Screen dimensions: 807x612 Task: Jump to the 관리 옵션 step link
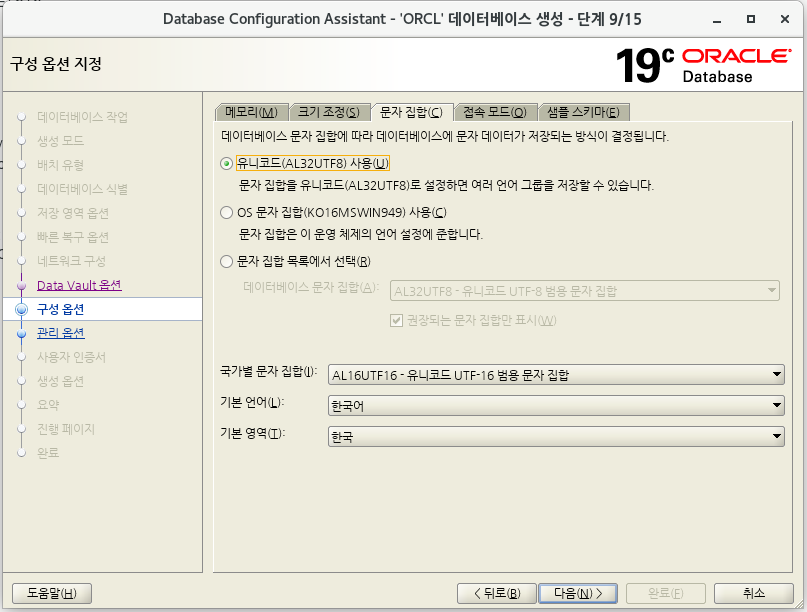click(x=61, y=333)
